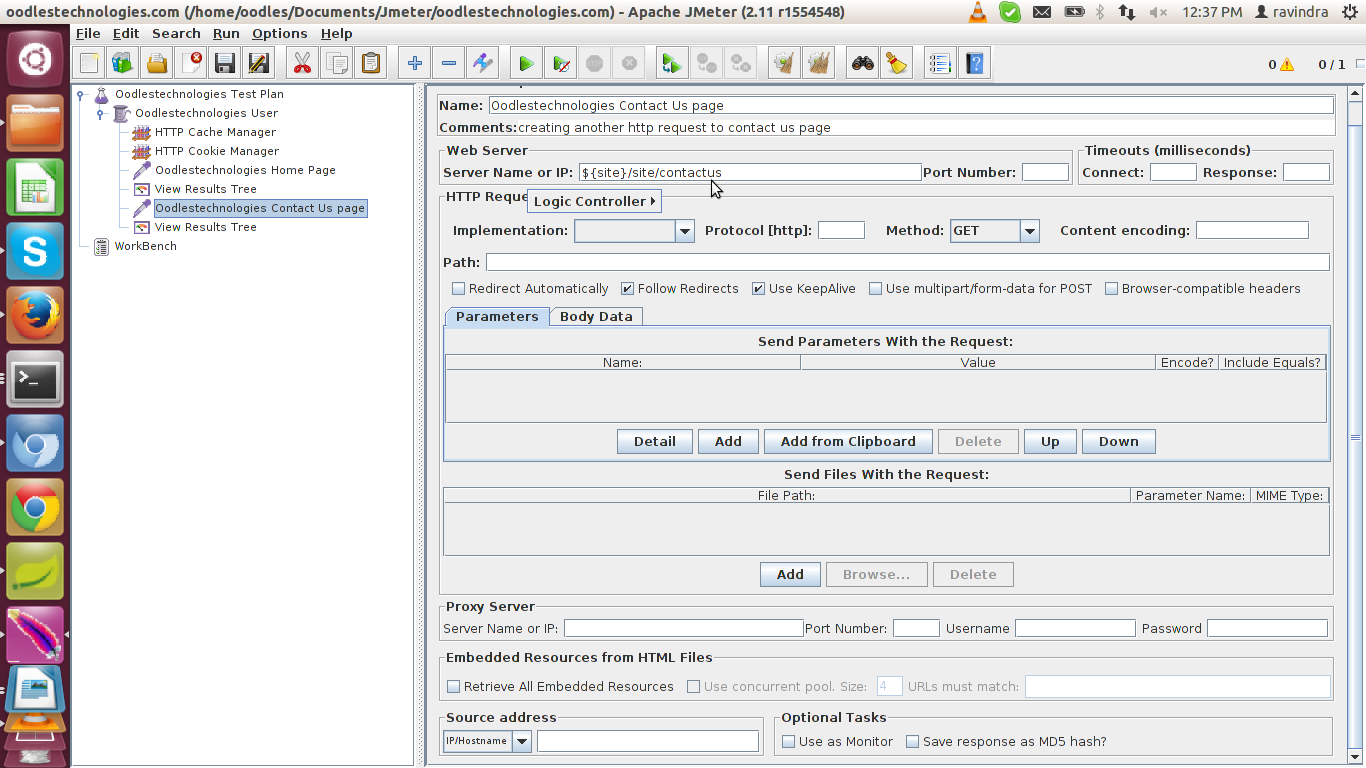Open Firefox from the Ubuntu launcher
This screenshot has height=768, width=1366.
pos(35,315)
